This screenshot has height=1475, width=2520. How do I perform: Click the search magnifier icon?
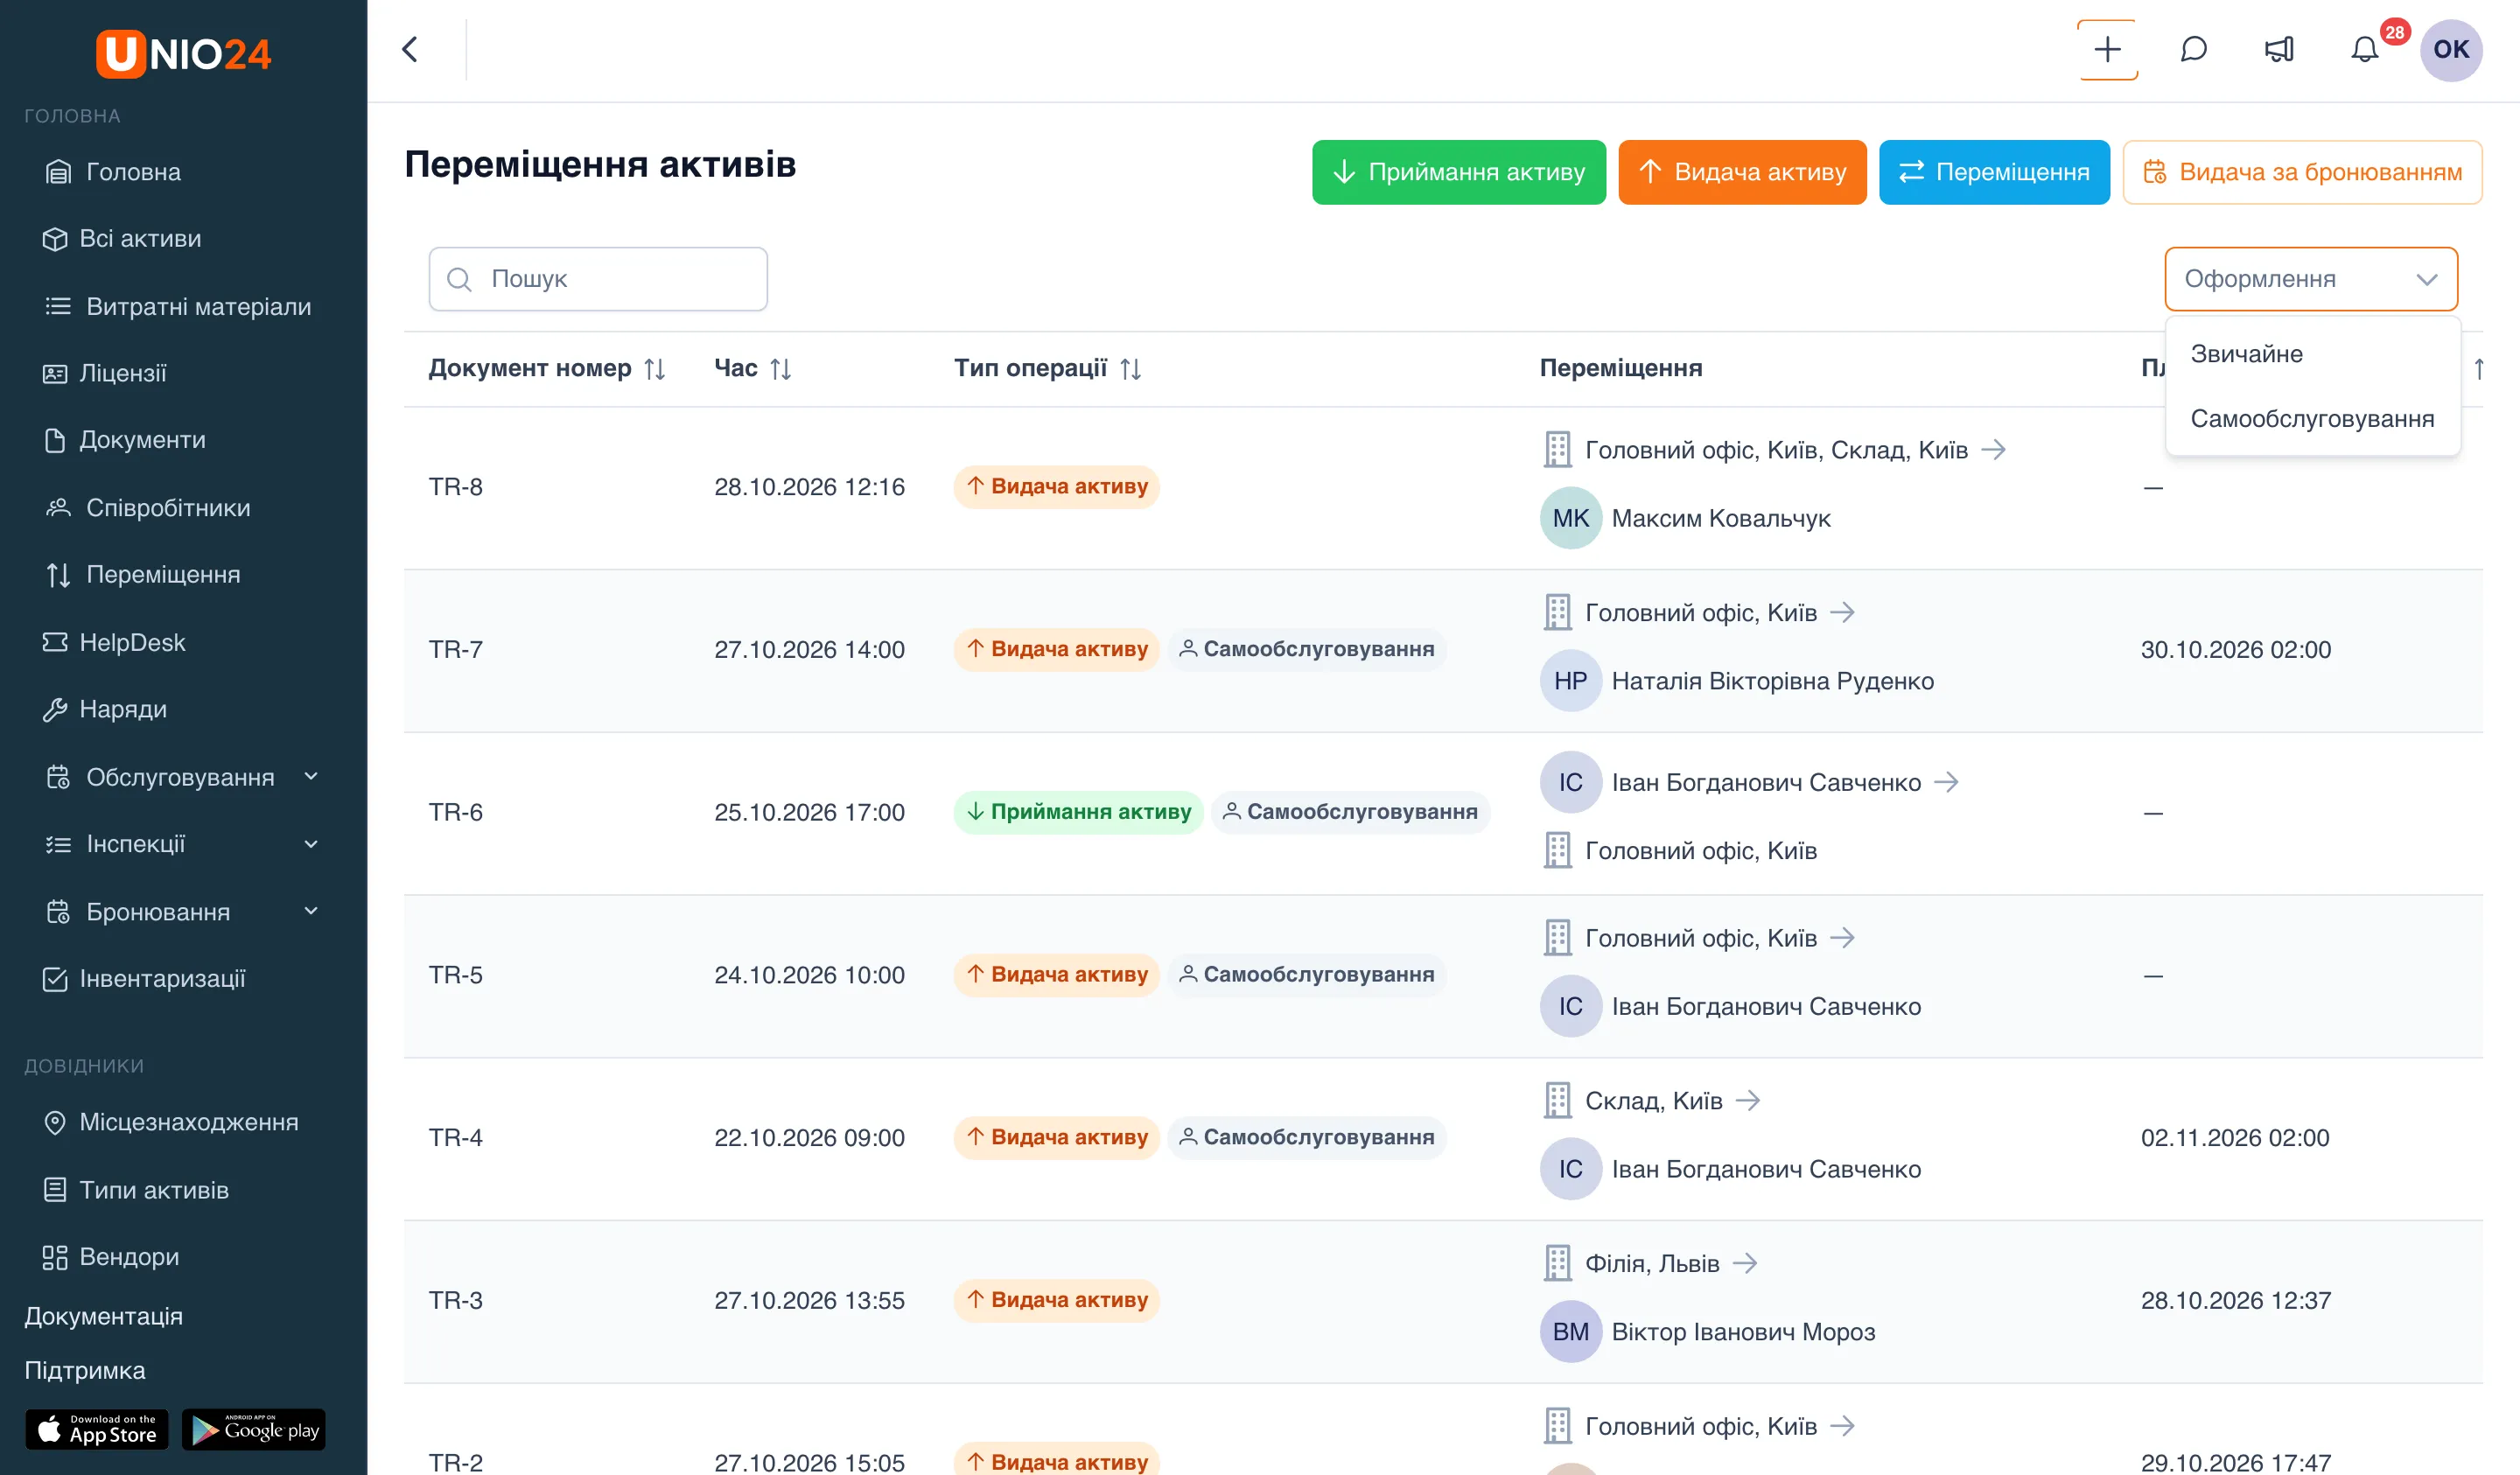point(459,279)
